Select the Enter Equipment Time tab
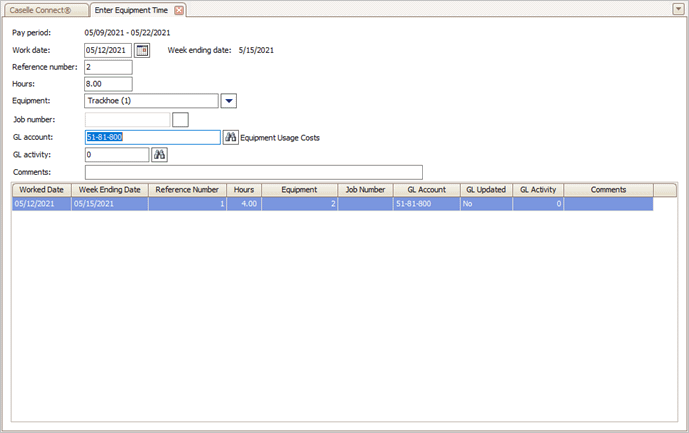 [132, 9]
